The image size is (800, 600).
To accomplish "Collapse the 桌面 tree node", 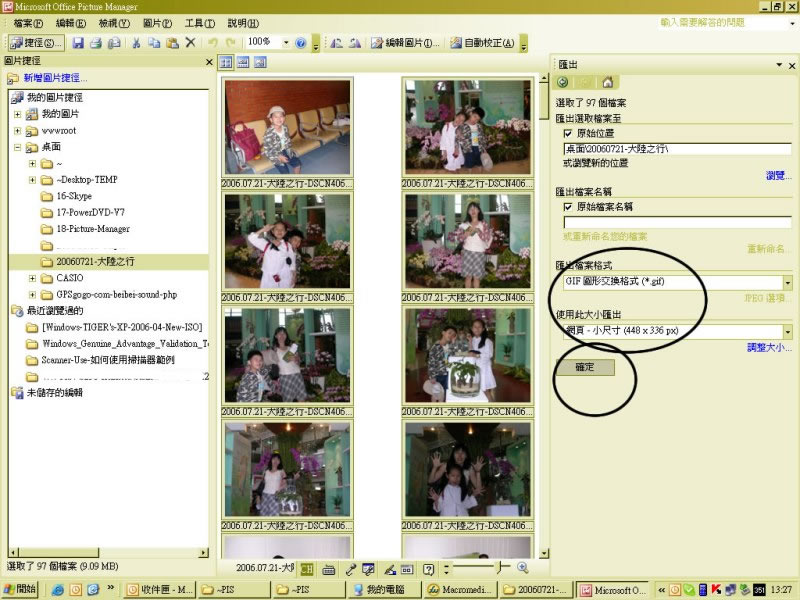I will [17, 147].
